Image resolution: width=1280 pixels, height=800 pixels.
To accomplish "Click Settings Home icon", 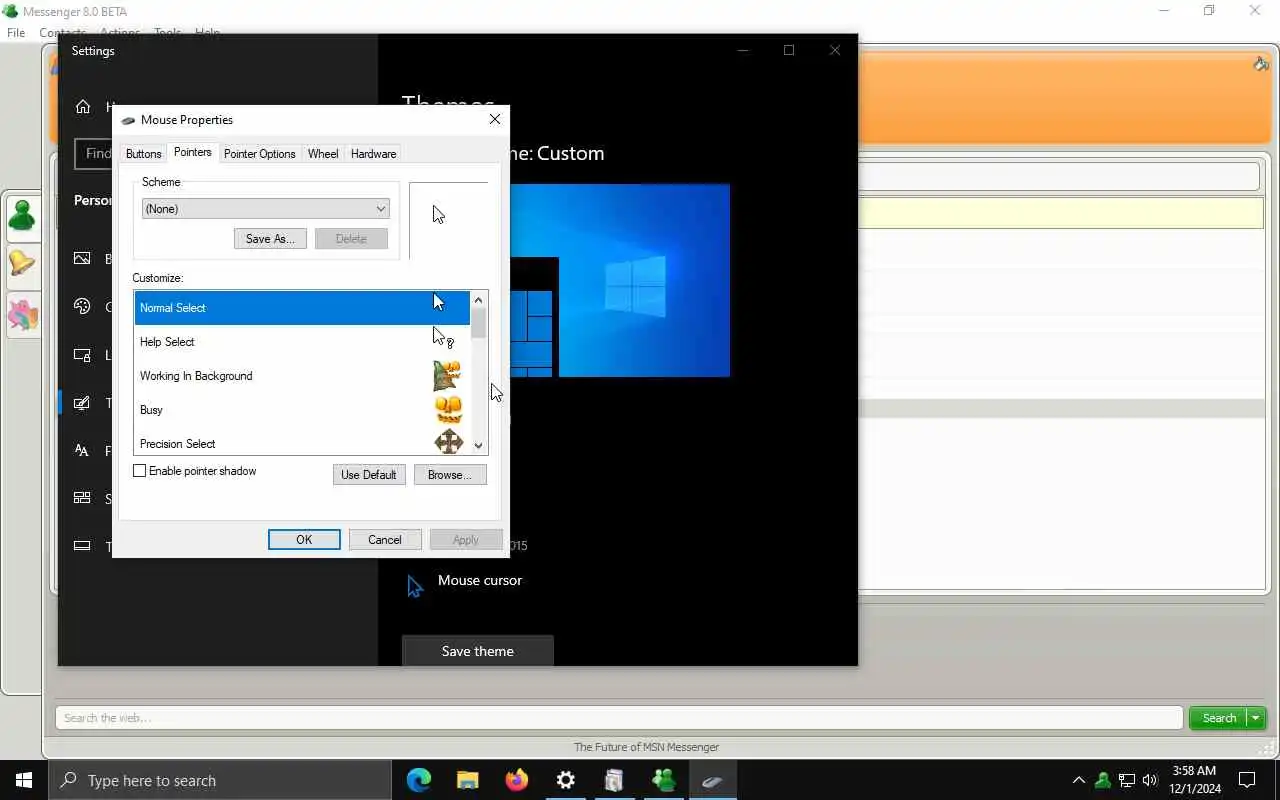I will (x=83, y=107).
